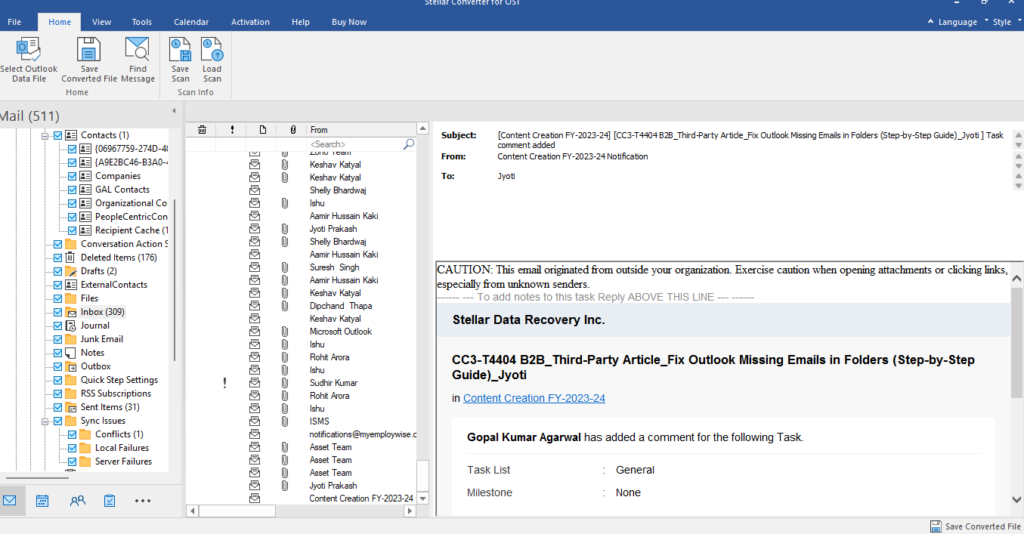
Task: Open message from Dipchand Thapa
Action: click(340, 306)
